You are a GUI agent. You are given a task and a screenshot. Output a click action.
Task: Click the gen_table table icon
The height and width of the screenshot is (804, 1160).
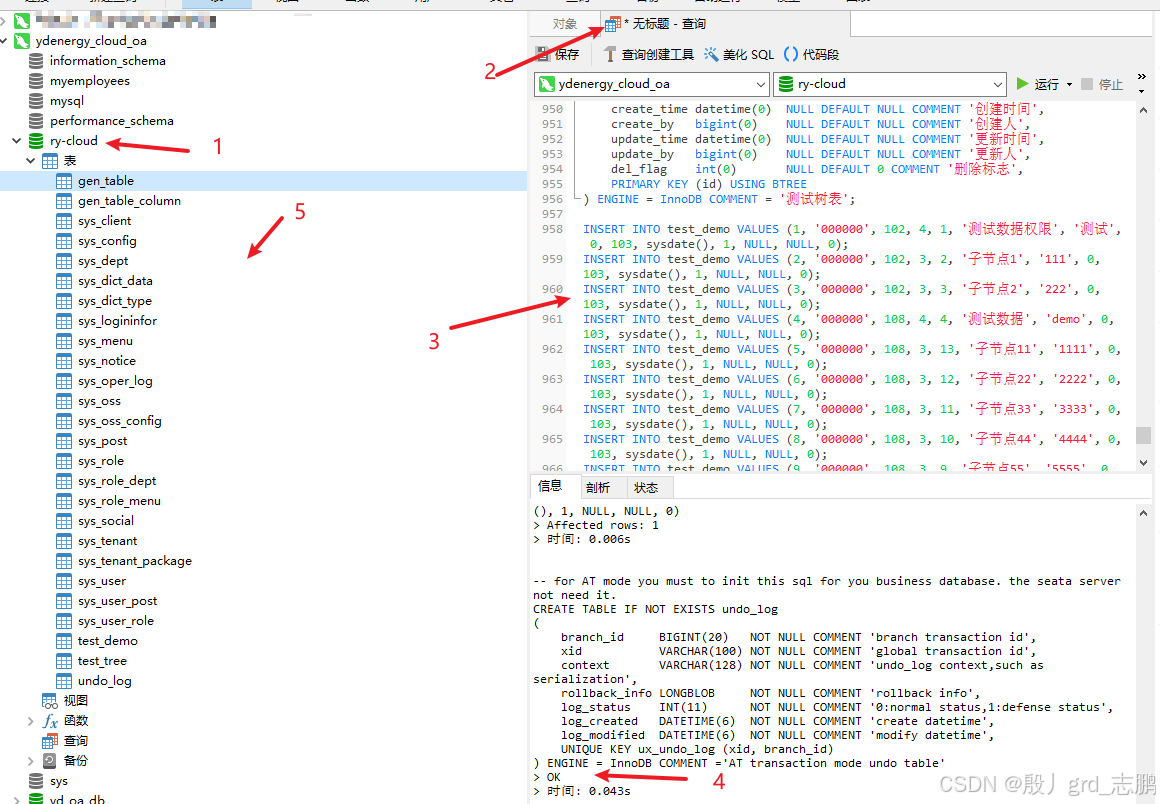(x=64, y=181)
